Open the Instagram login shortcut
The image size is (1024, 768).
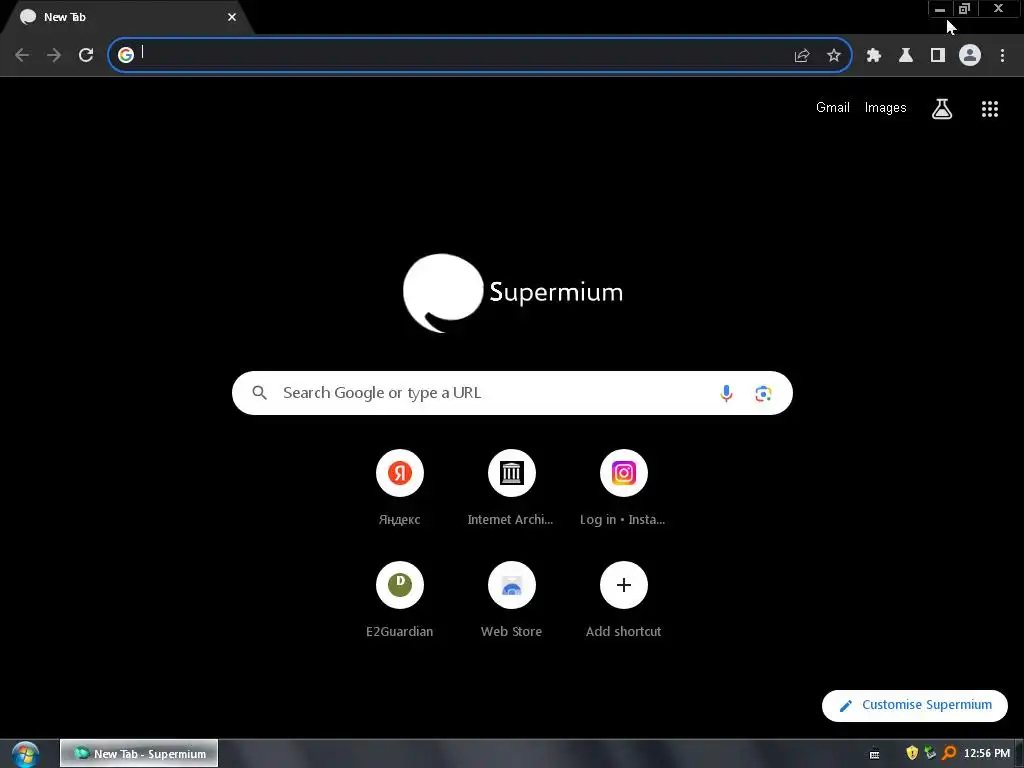pos(624,487)
